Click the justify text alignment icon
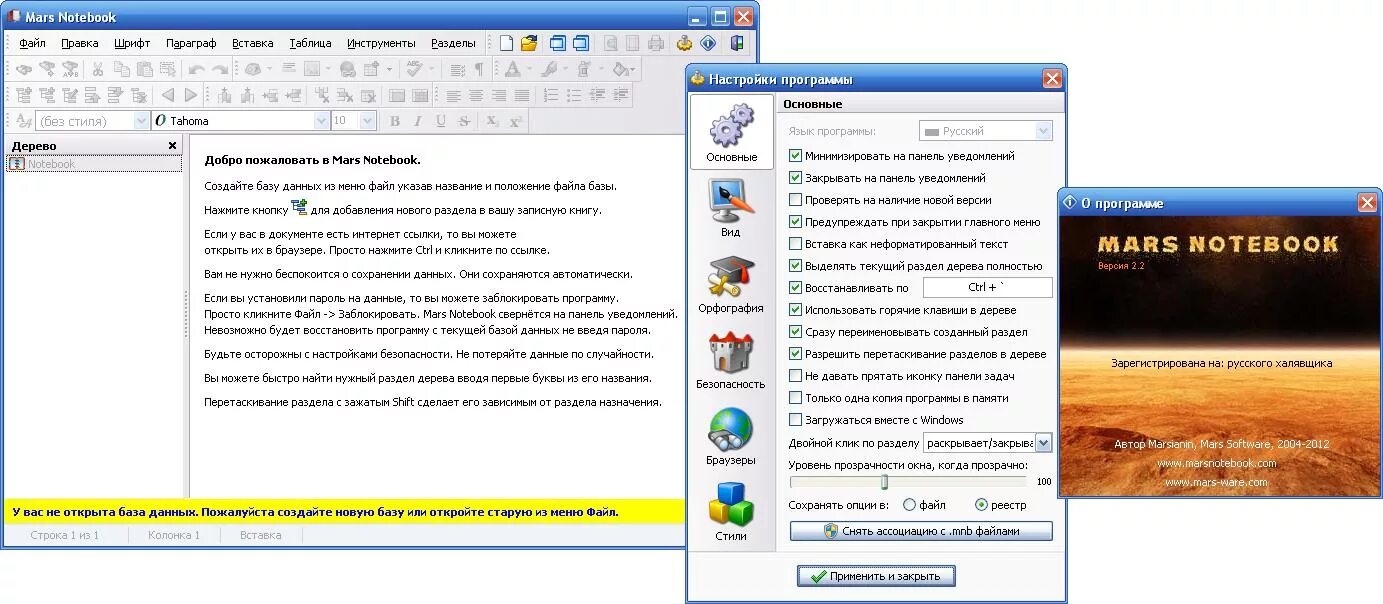This screenshot has width=1383, height=604. tap(522, 95)
